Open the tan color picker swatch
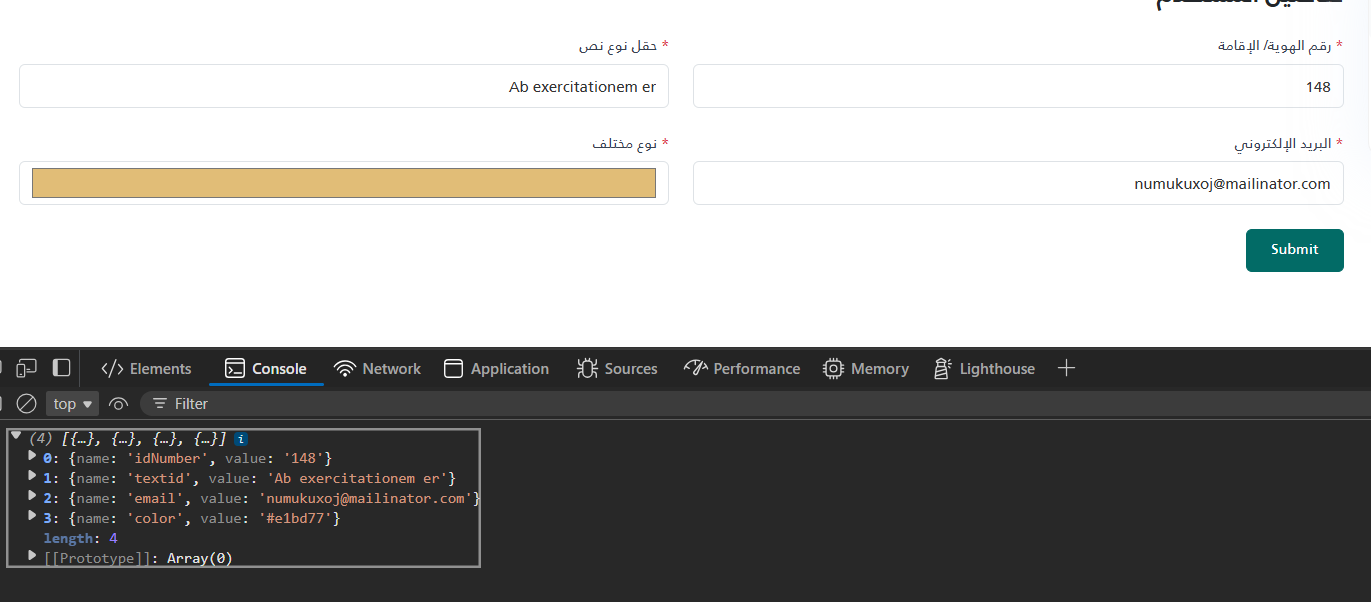This screenshot has width=1371, height=602. [344, 183]
